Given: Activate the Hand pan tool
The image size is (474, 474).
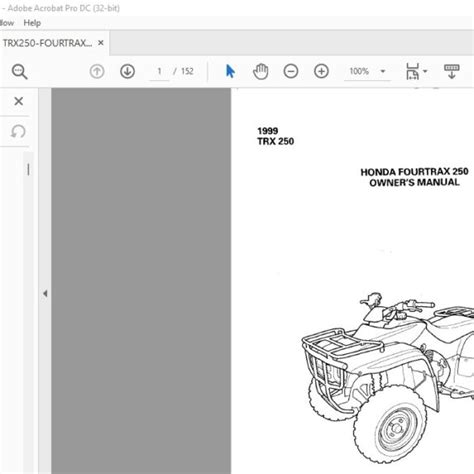Looking at the screenshot, I should click(x=260, y=71).
